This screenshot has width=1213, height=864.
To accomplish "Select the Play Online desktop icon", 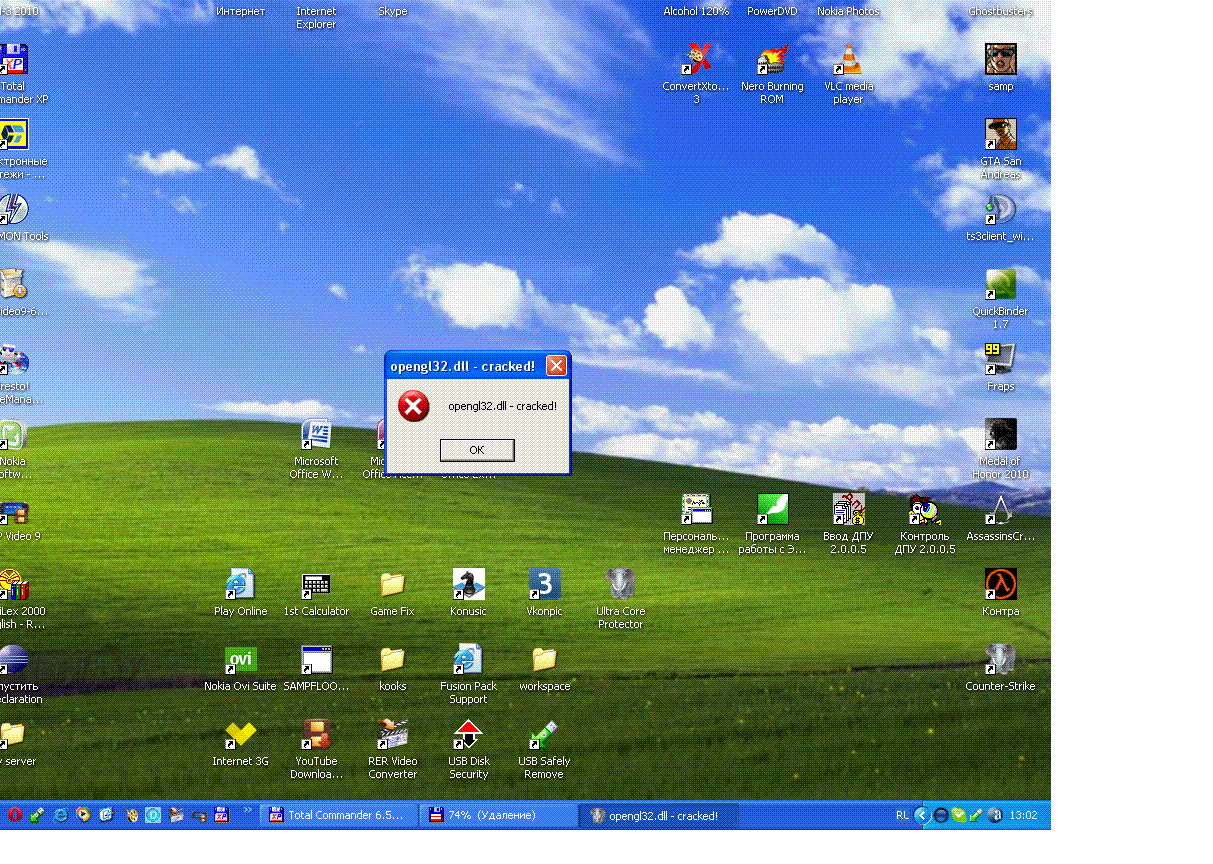I will point(241,593).
